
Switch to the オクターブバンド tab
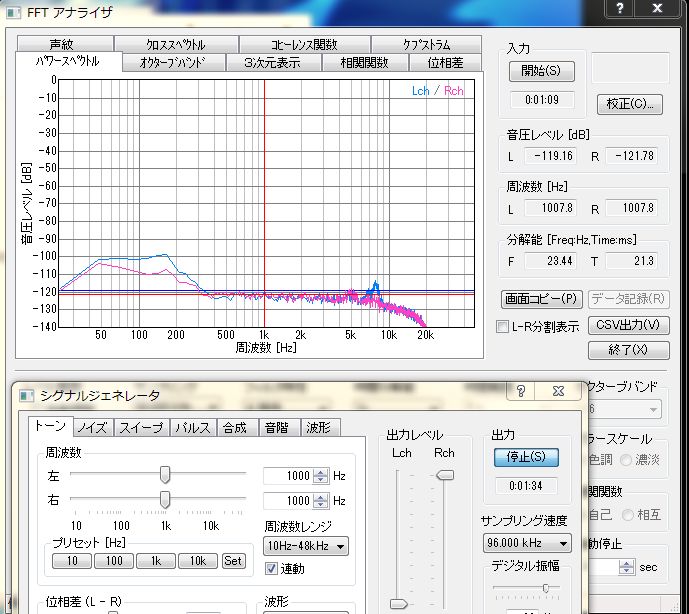point(173,62)
